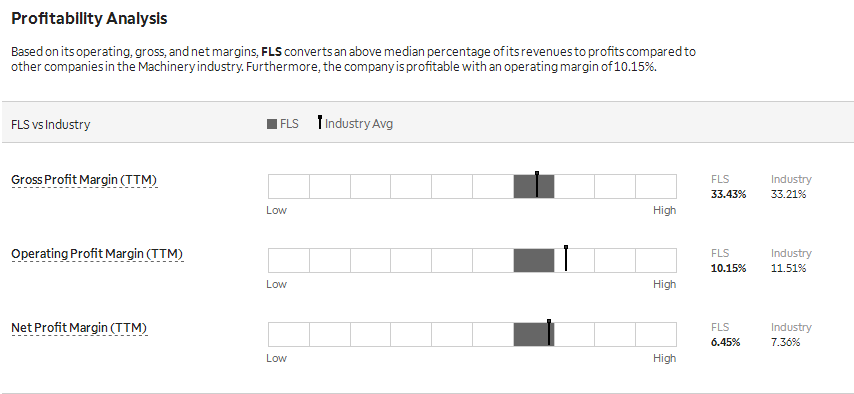Click the 7.36% industry net margin value
Image resolution: width=854 pixels, height=394 pixels.
[785, 342]
